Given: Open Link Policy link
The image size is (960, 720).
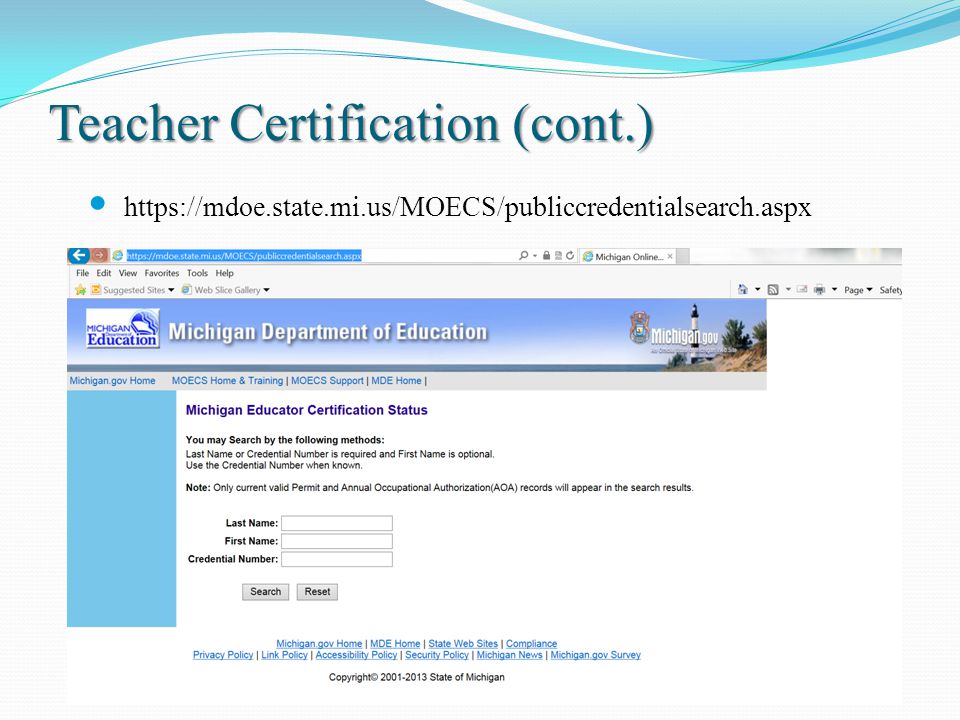Looking at the screenshot, I should coord(284,655).
